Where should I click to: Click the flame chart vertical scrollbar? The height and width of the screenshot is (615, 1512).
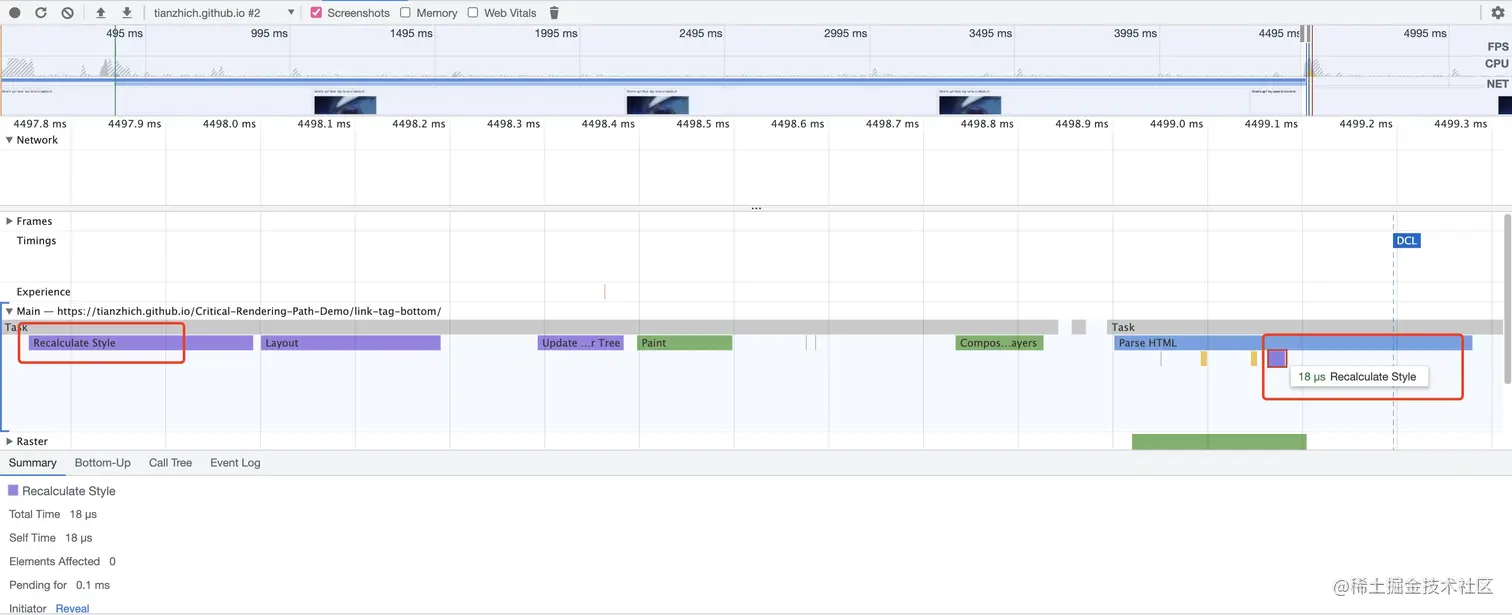coord(1507,297)
